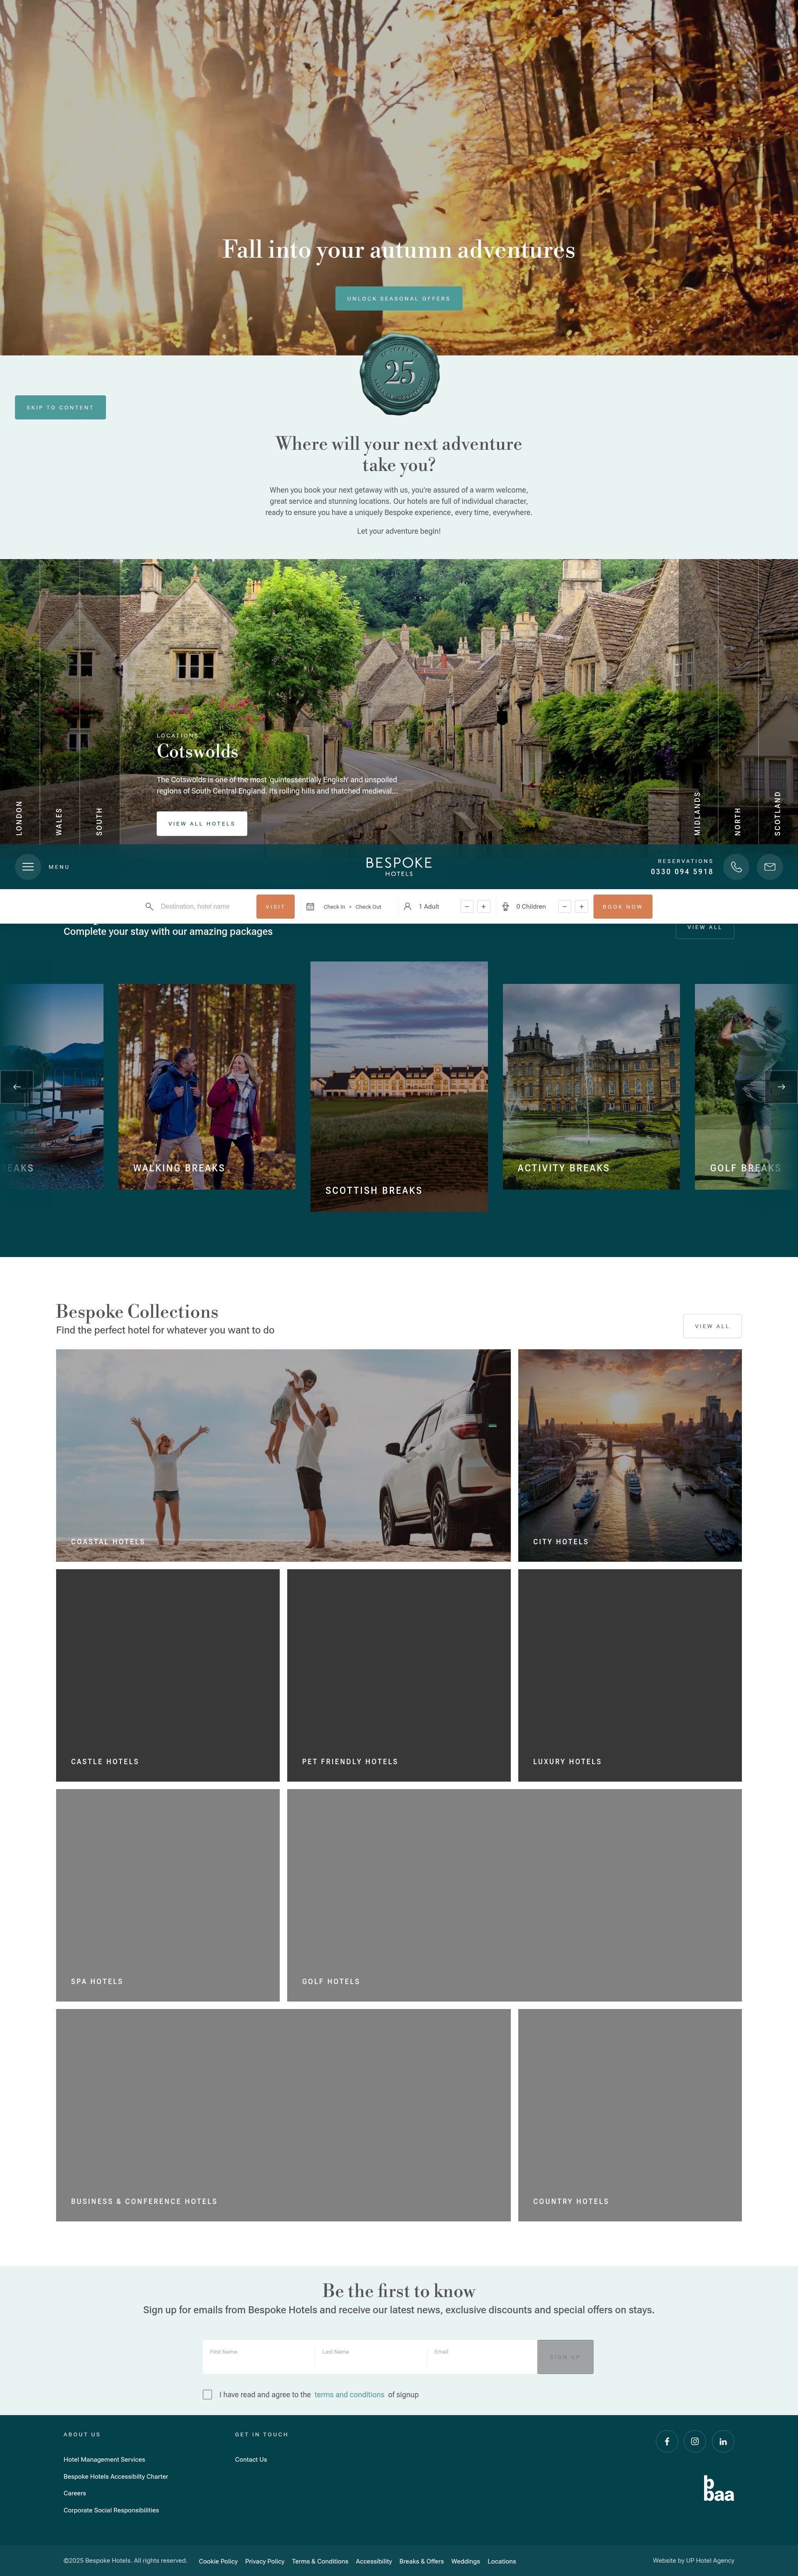Decrease adult count with minus
Viewport: 798px width, 2576px height.
pyautogui.click(x=467, y=907)
